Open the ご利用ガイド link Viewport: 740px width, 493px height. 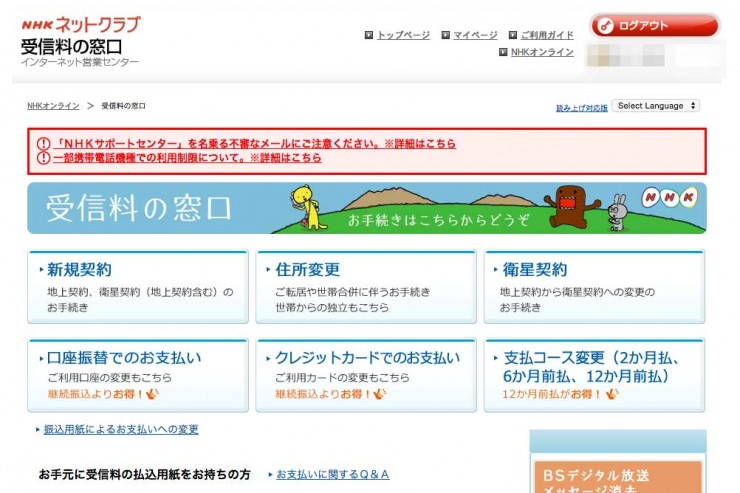pos(547,35)
